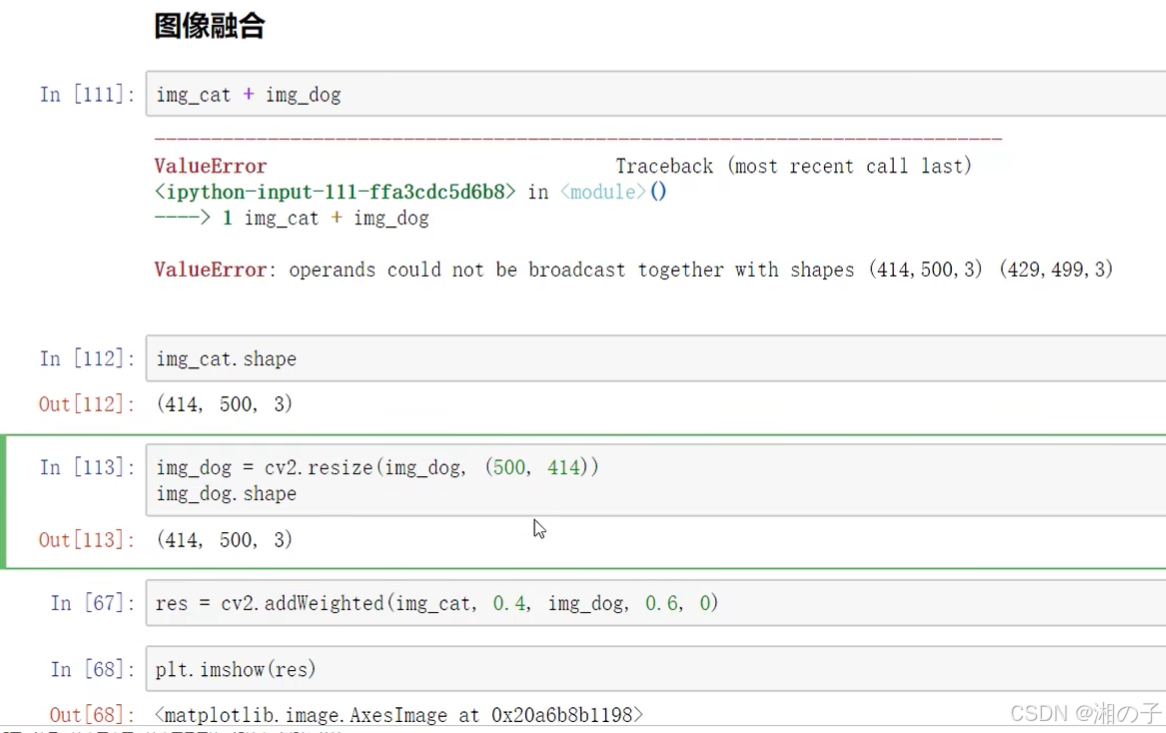Screen dimensions: 1166x733
Task: Click the code cell In [111] input
Action: [x=656, y=94]
